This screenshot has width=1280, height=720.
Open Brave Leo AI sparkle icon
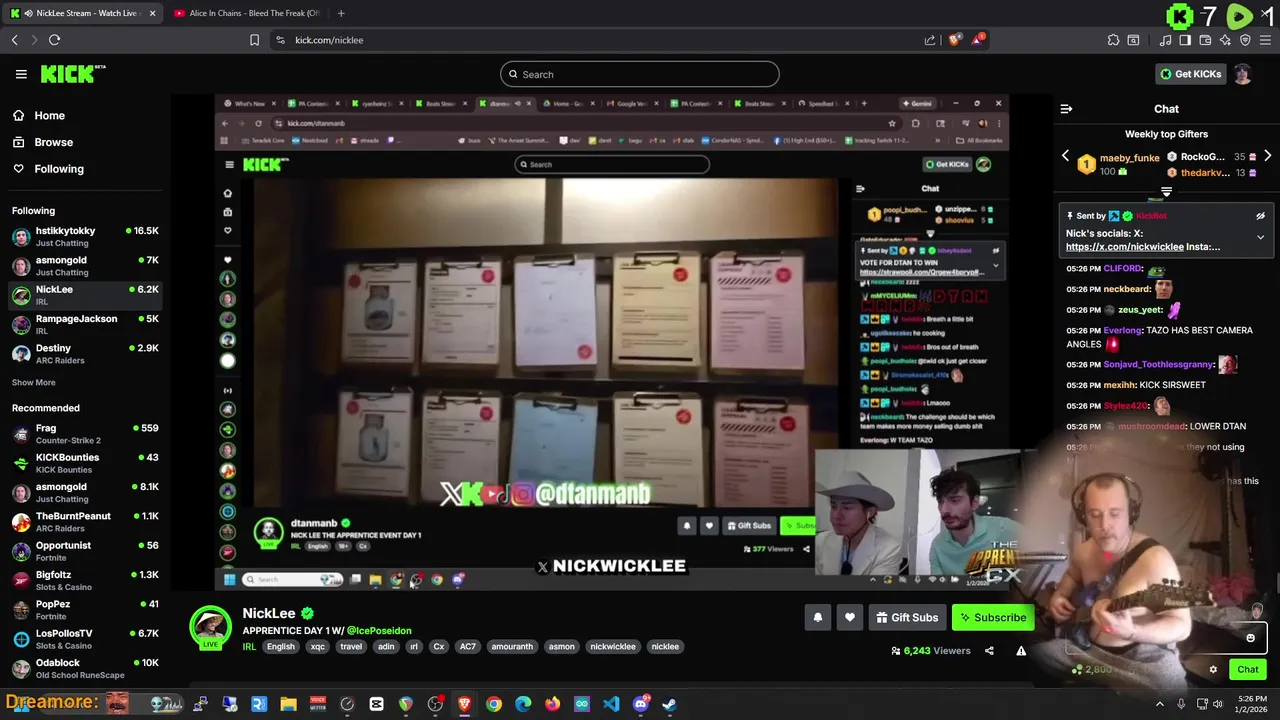click(1225, 40)
